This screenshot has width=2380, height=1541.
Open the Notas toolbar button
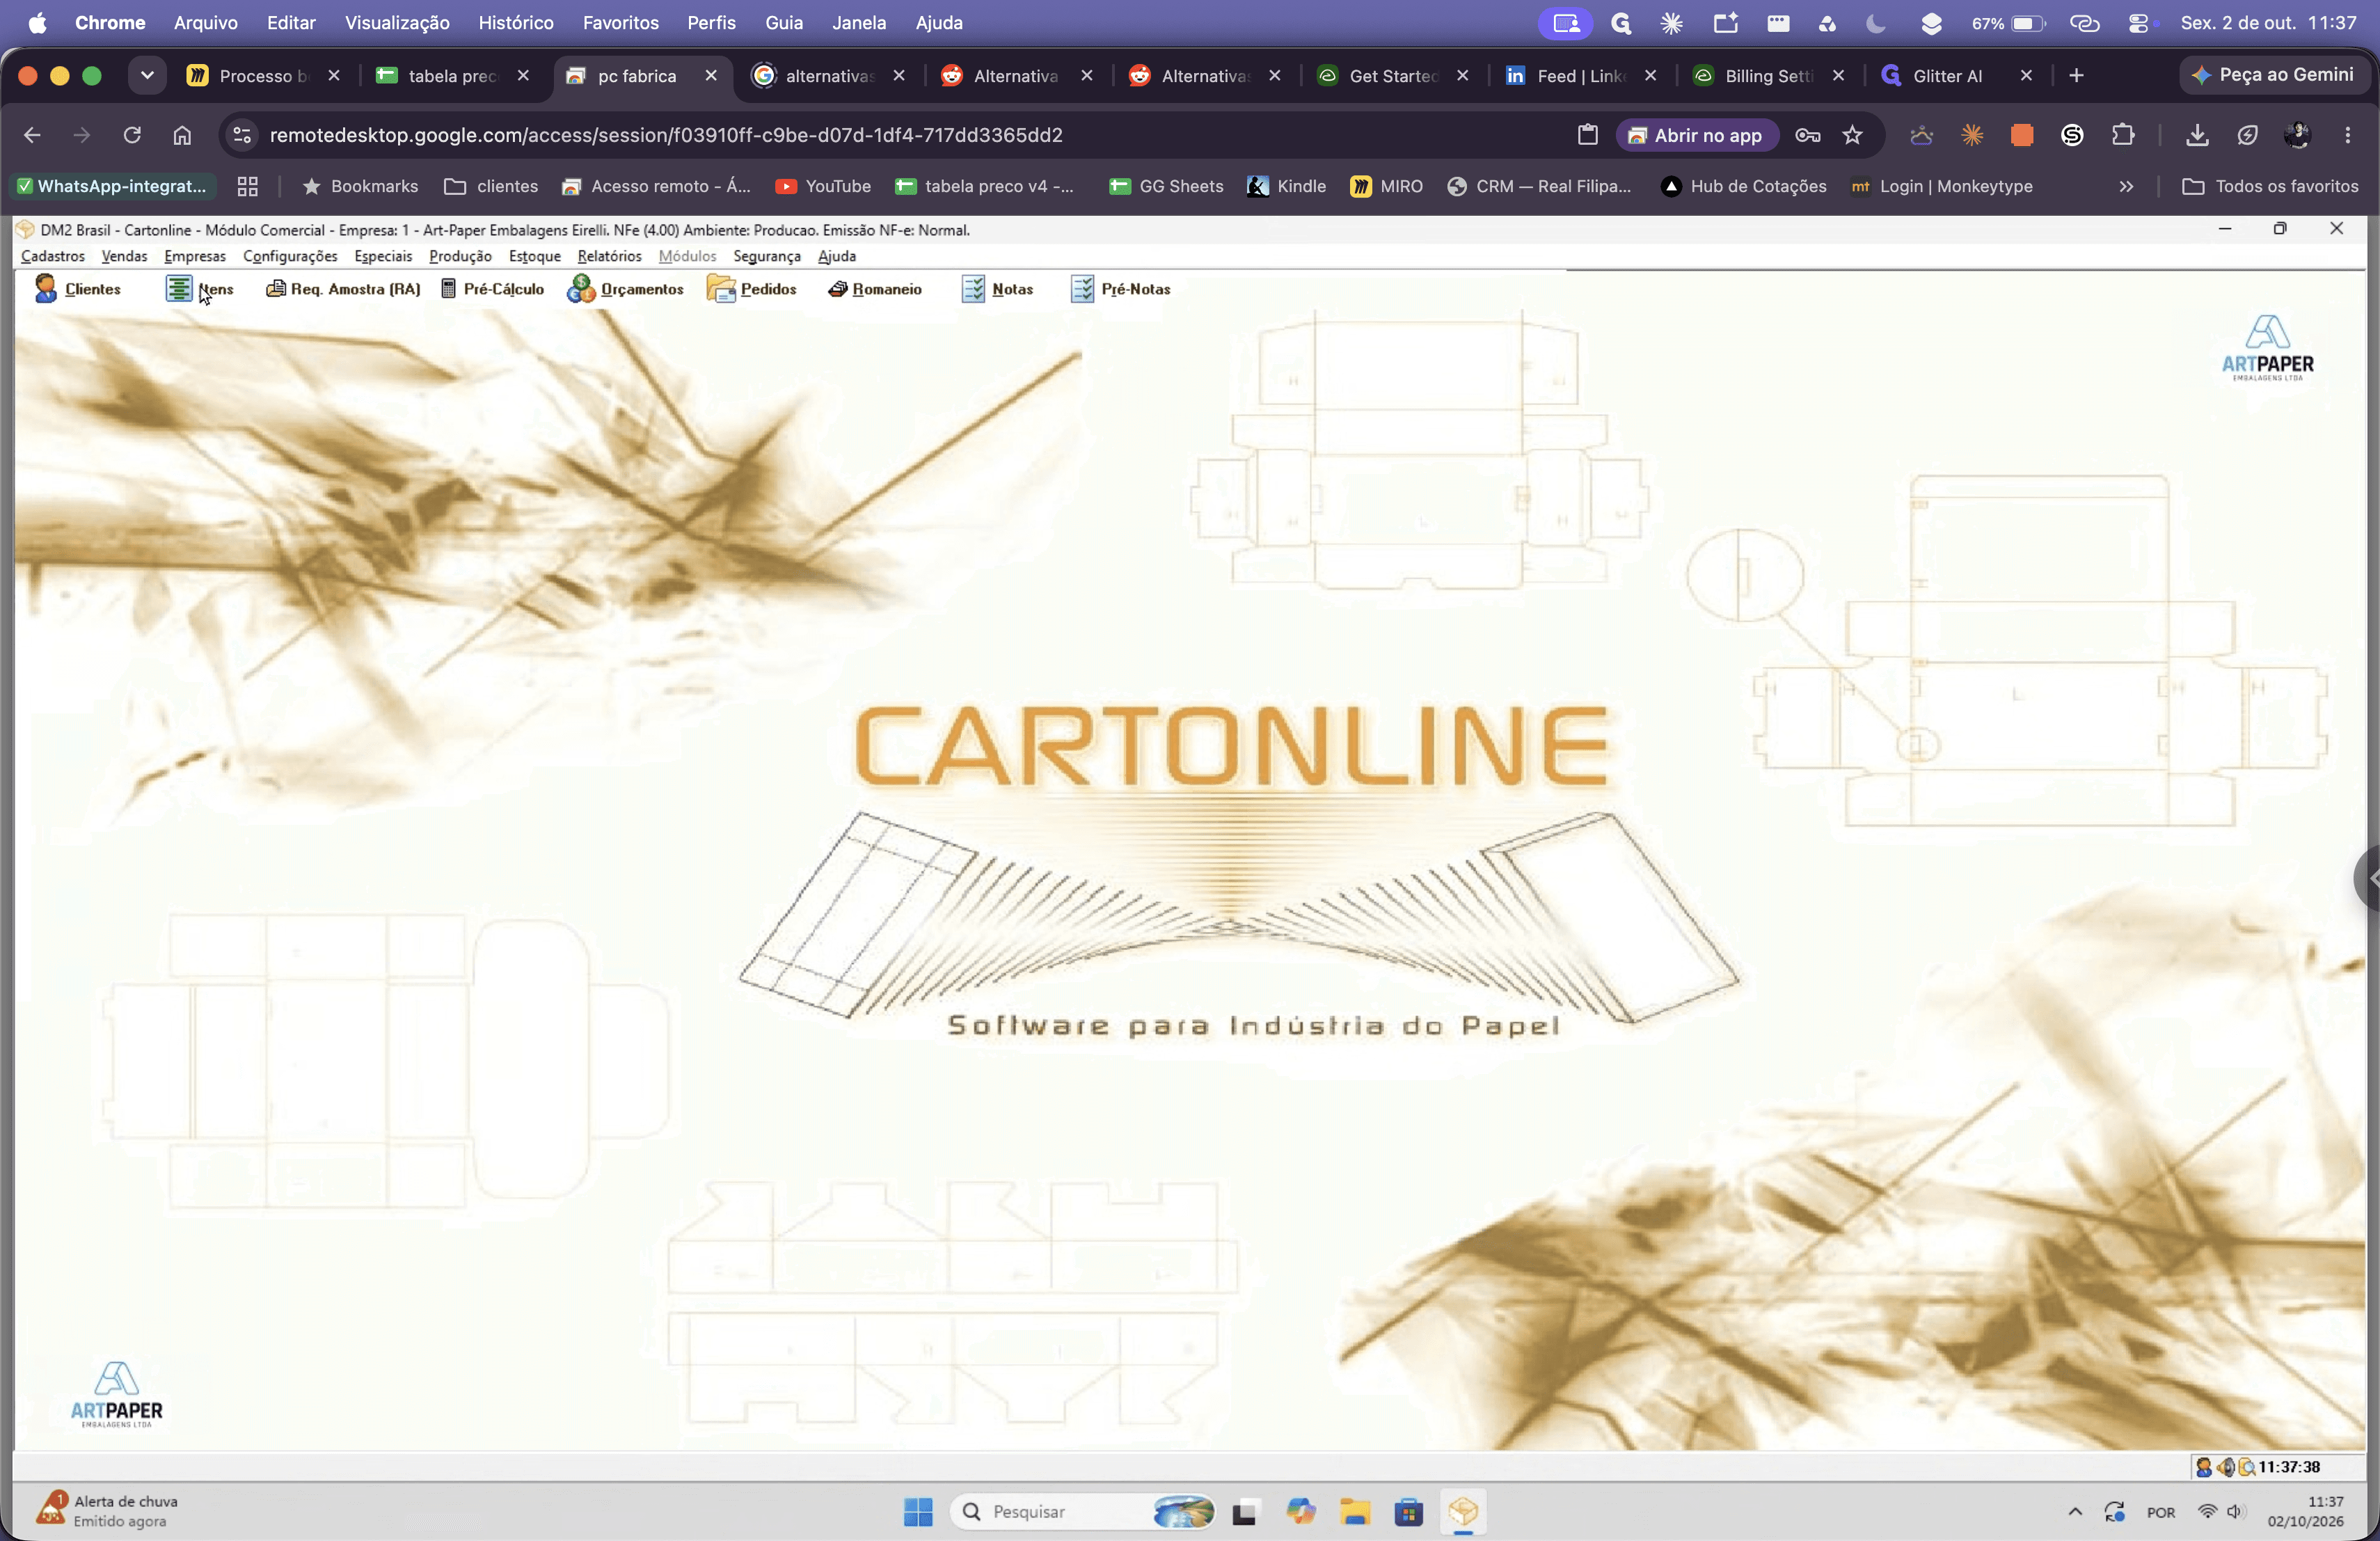point(997,289)
